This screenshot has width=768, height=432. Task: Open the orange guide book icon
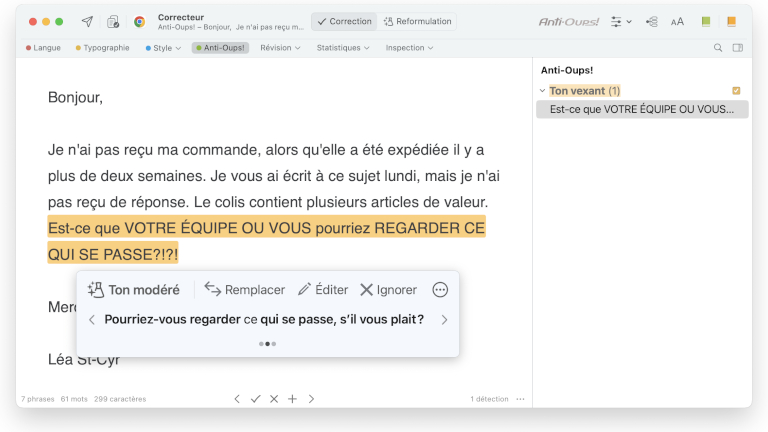point(731,22)
